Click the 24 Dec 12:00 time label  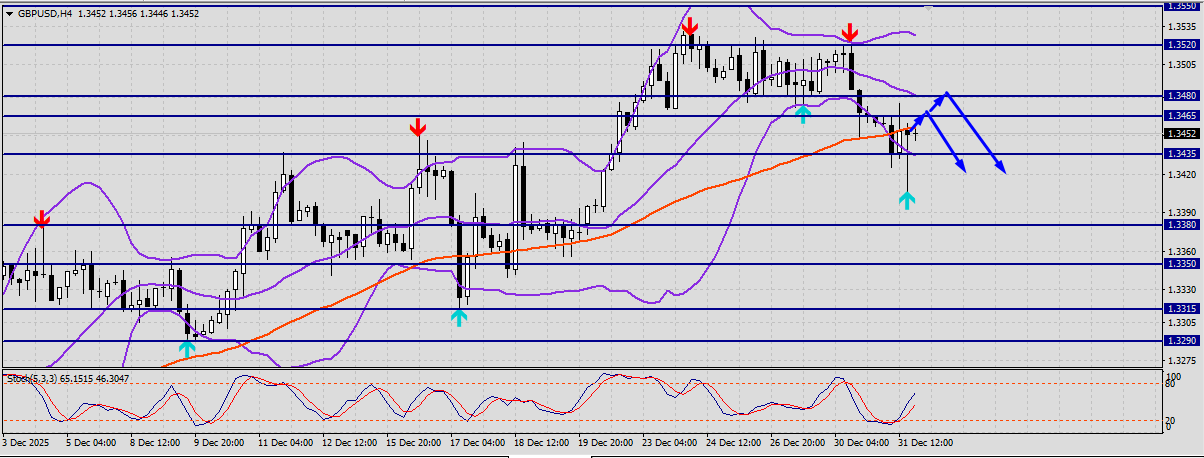pos(732,442)
